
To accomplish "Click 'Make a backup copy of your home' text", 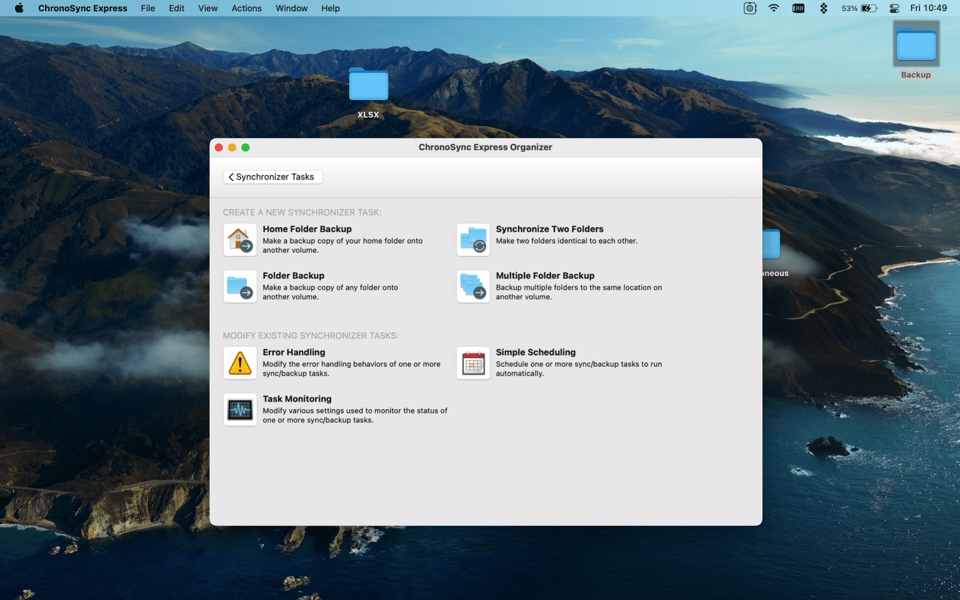I will [342, 246].
